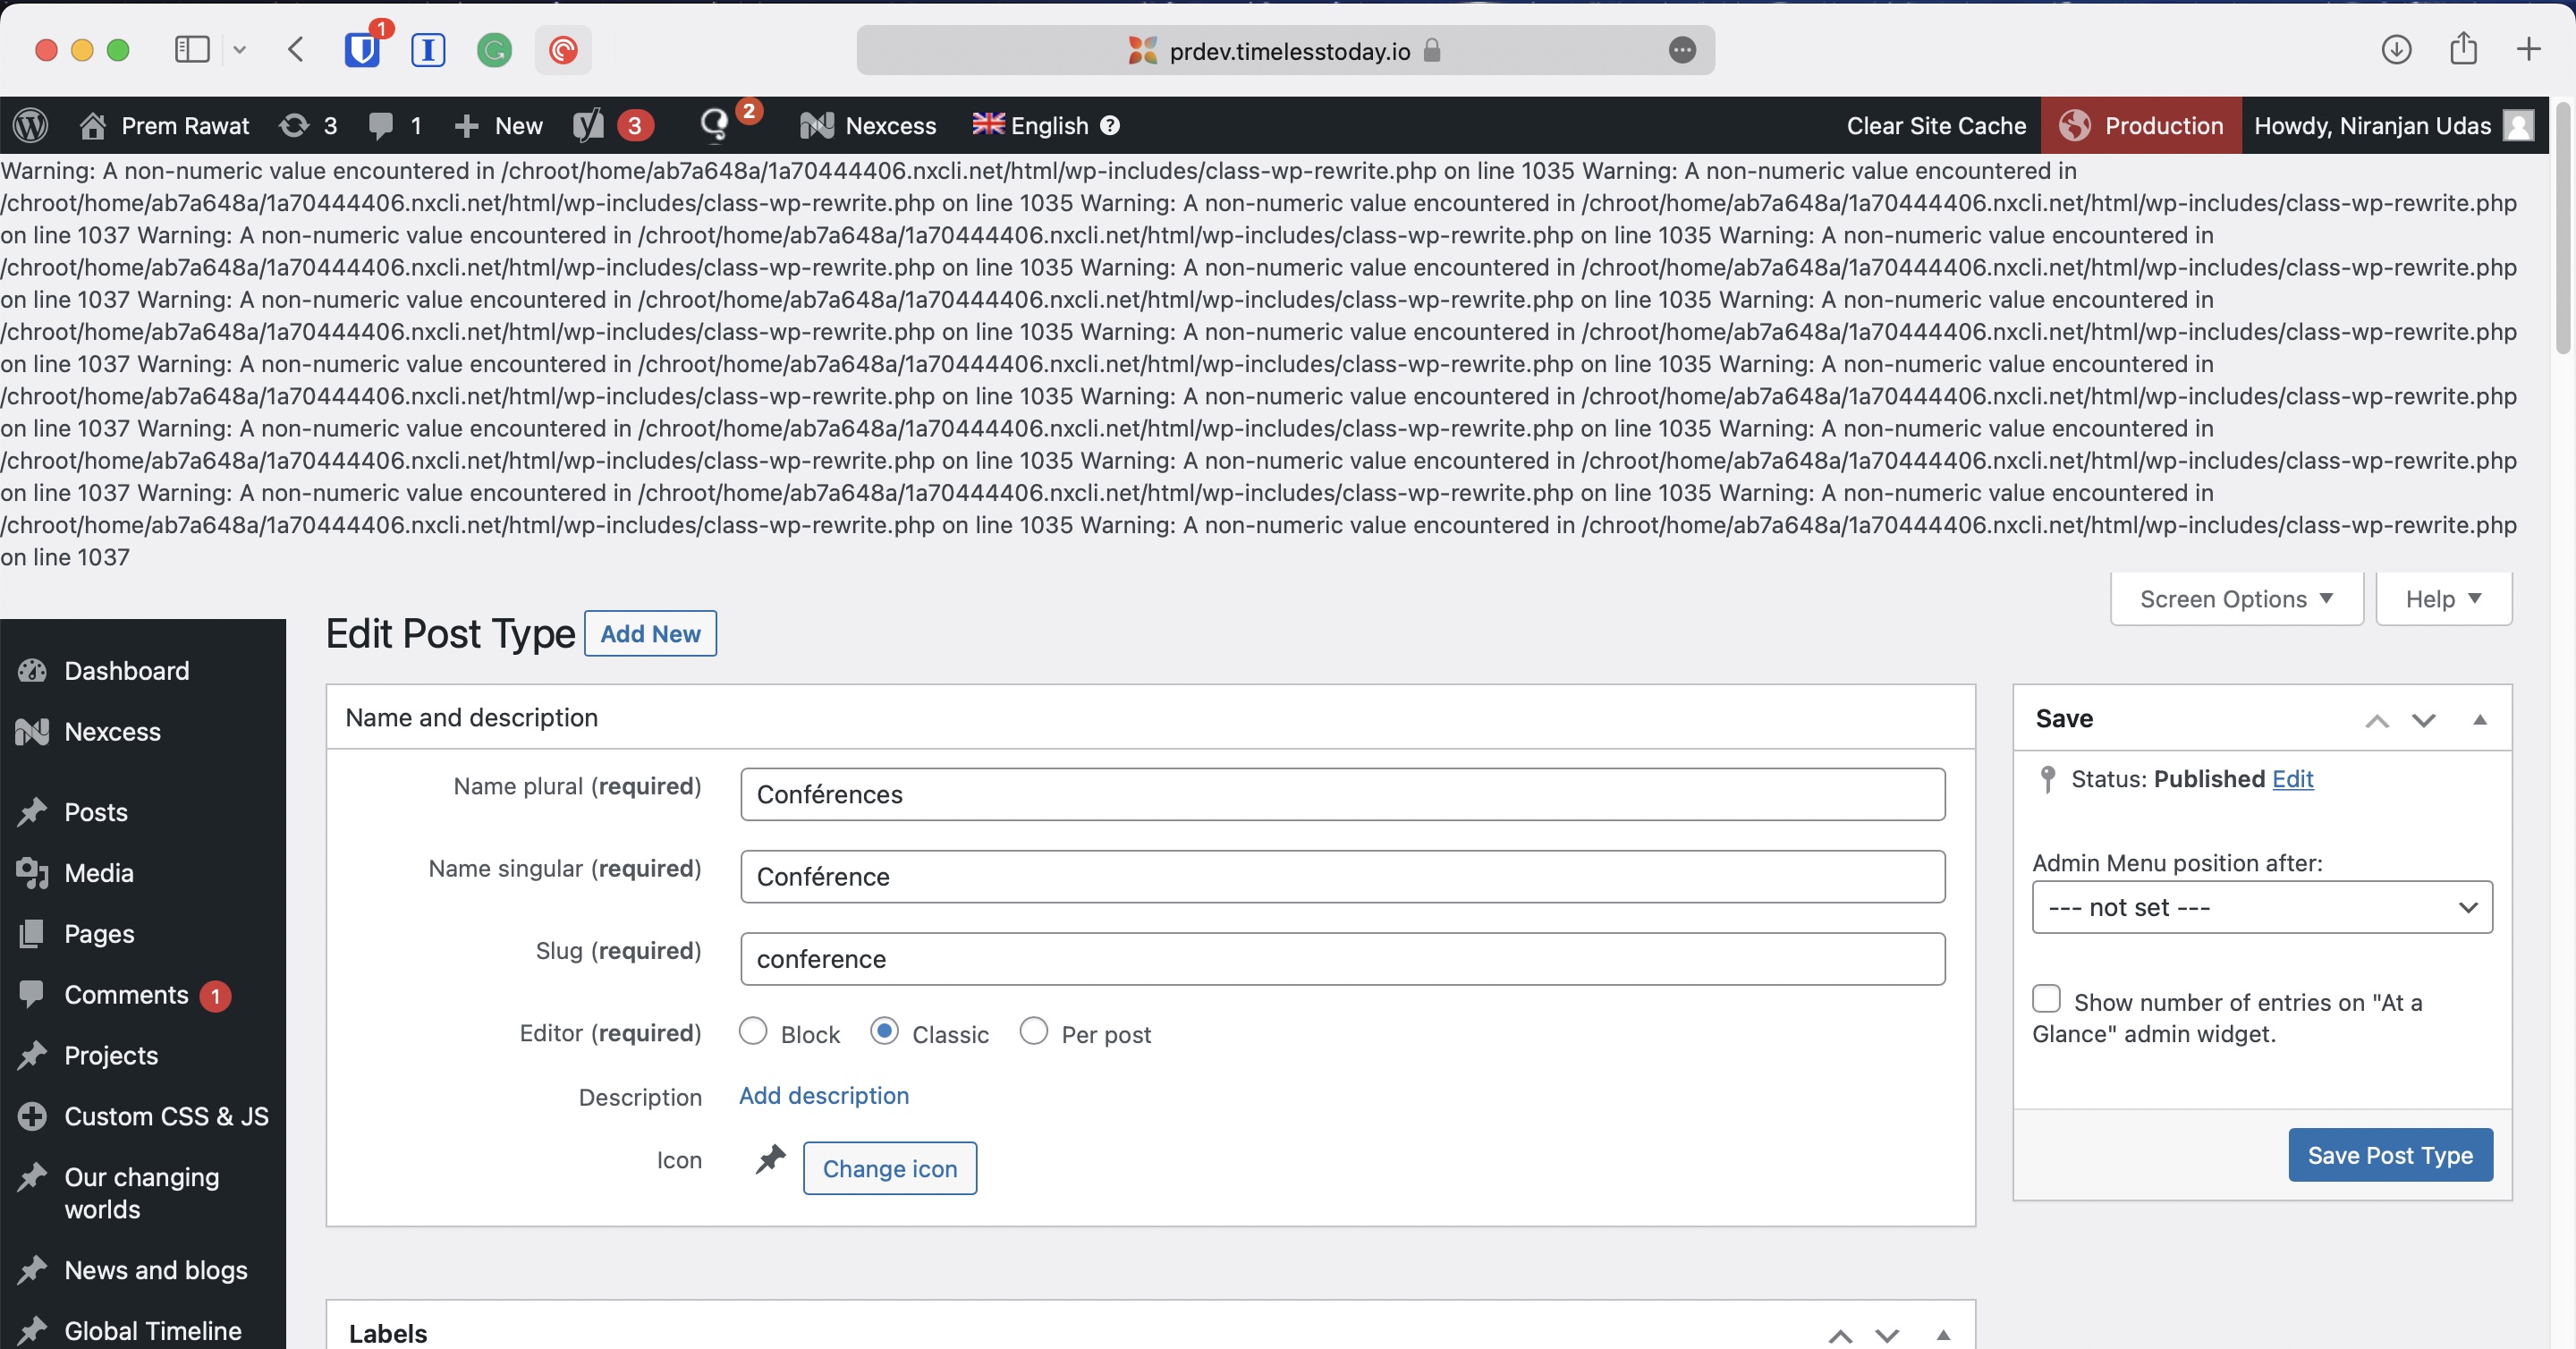This screenshot has width=2576, height=1349.
Task: Open Admin Menu position after dropdown
Action: 2262,907
